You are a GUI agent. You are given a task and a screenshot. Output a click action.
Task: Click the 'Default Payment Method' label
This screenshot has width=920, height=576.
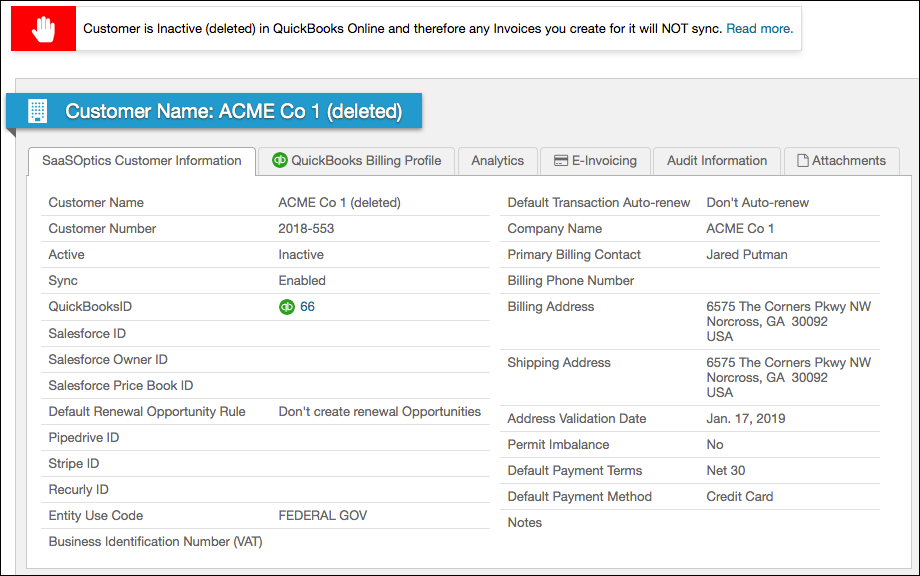click(x=580, y=497)
